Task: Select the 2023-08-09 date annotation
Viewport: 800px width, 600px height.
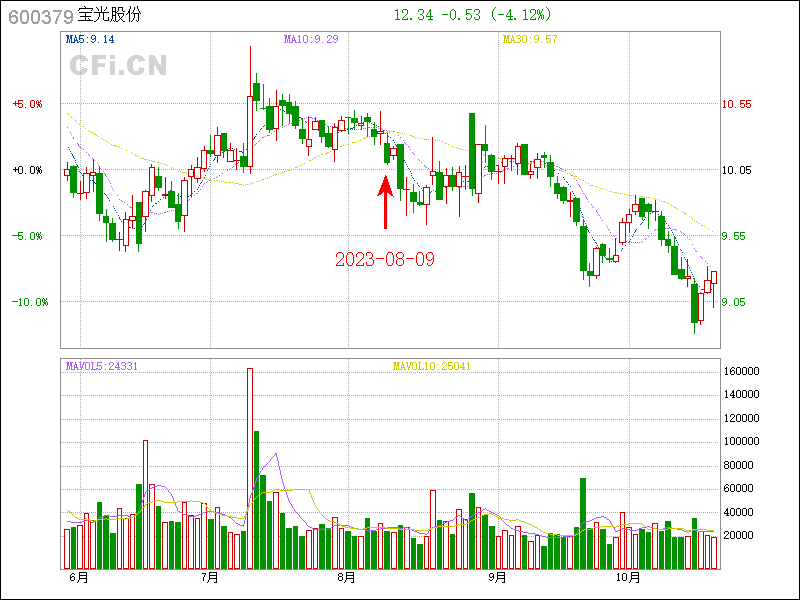Action: click(x=385, y=259)
